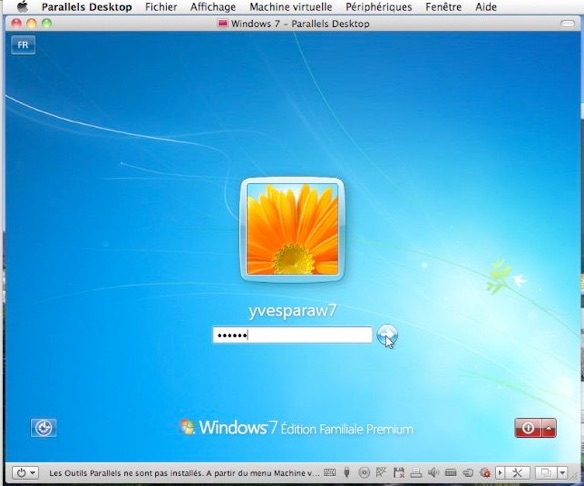Open the view mode dropdown arrow

[562, 473]
